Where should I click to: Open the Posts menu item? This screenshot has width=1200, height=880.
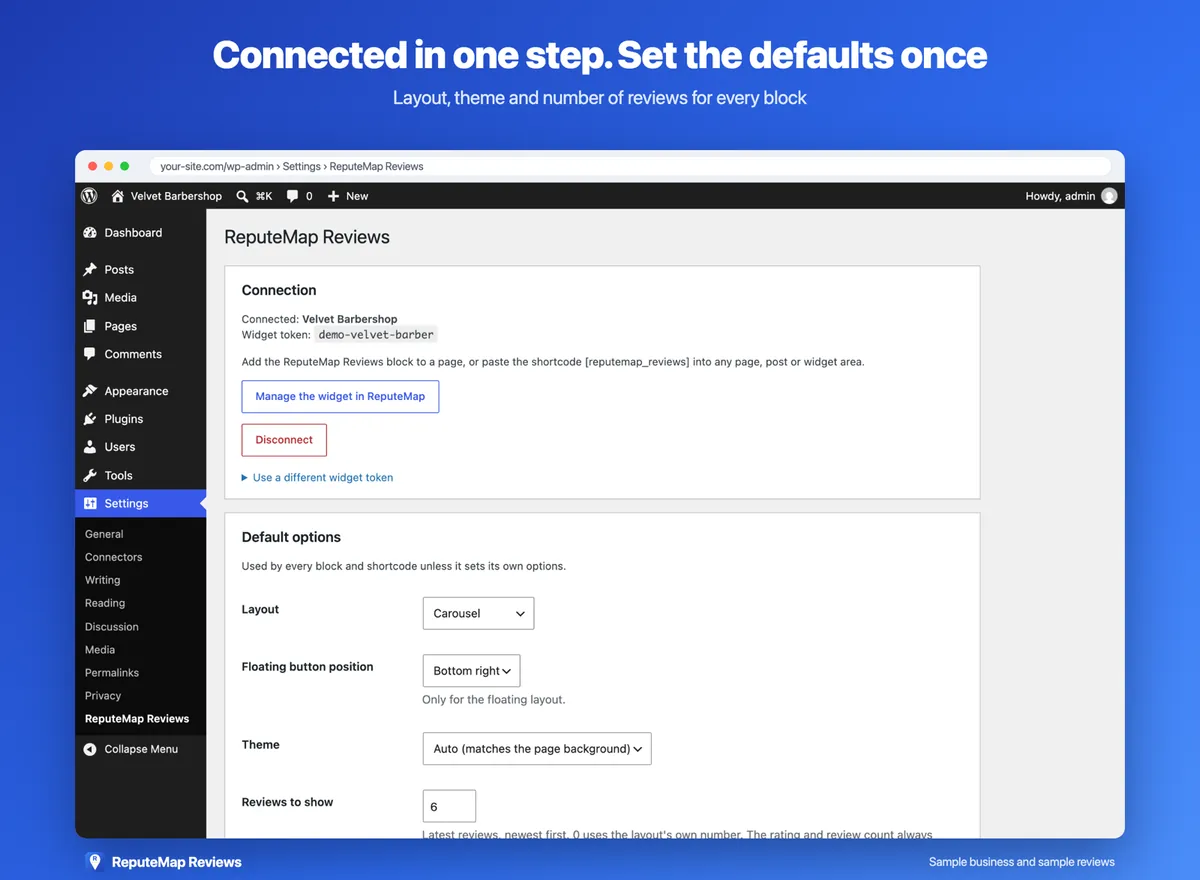(140, 270)
